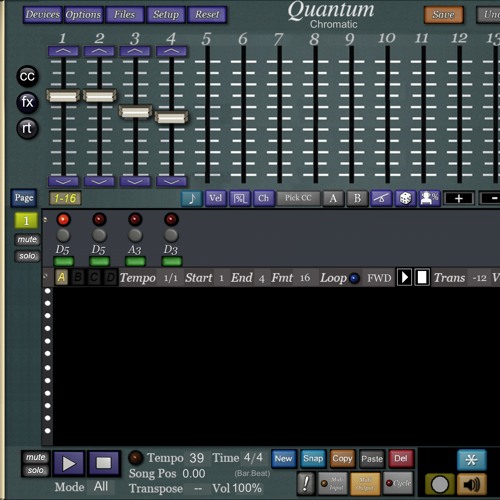The width and height of the screenshot is (500, 500).
Task: Click the pattern play triangle near FWD
Action: coord(404,277)
